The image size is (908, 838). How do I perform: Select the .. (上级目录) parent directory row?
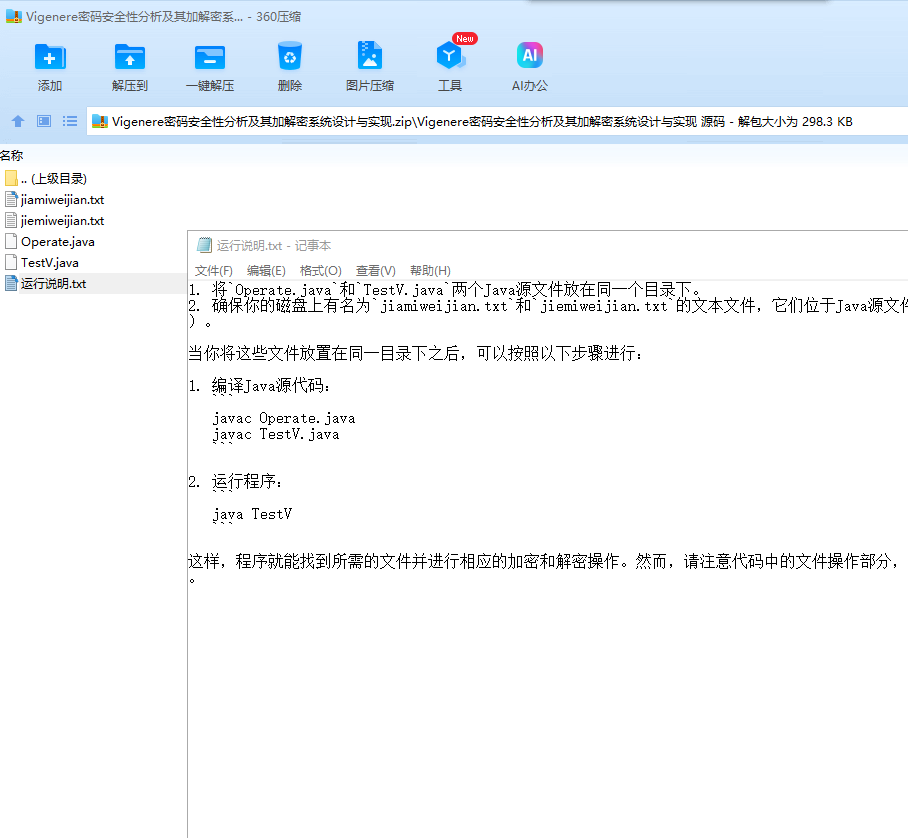click(54, 178)
